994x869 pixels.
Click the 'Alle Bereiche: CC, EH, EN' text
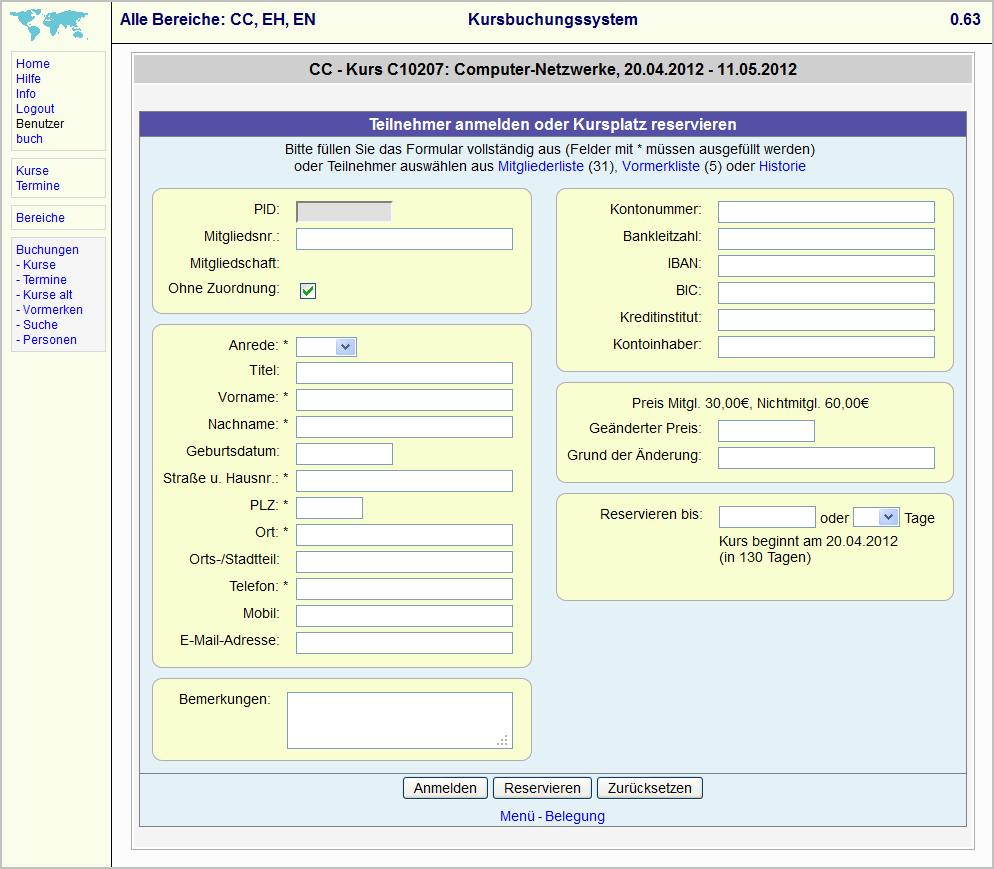pyautogui.click(x=217, y=20)
